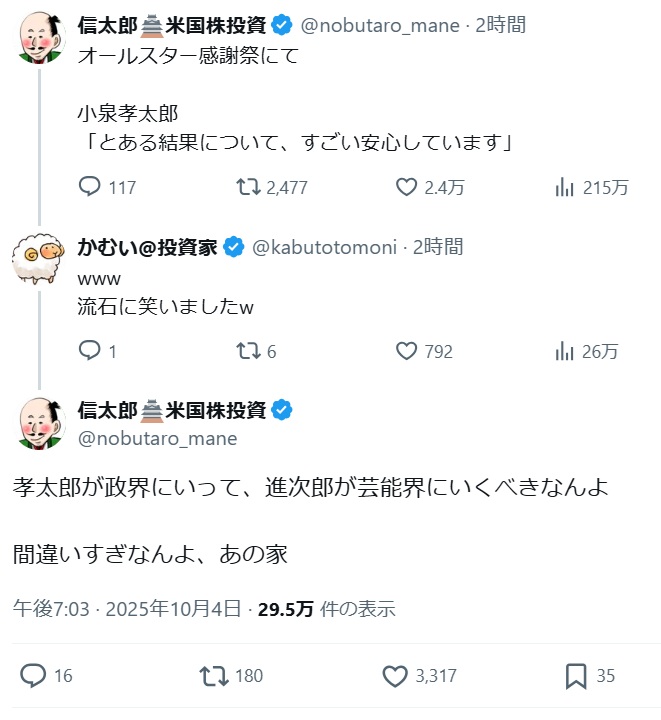Like the reply with 792 likes
This screenshot has width=661, height=720.
coord(406,351)
